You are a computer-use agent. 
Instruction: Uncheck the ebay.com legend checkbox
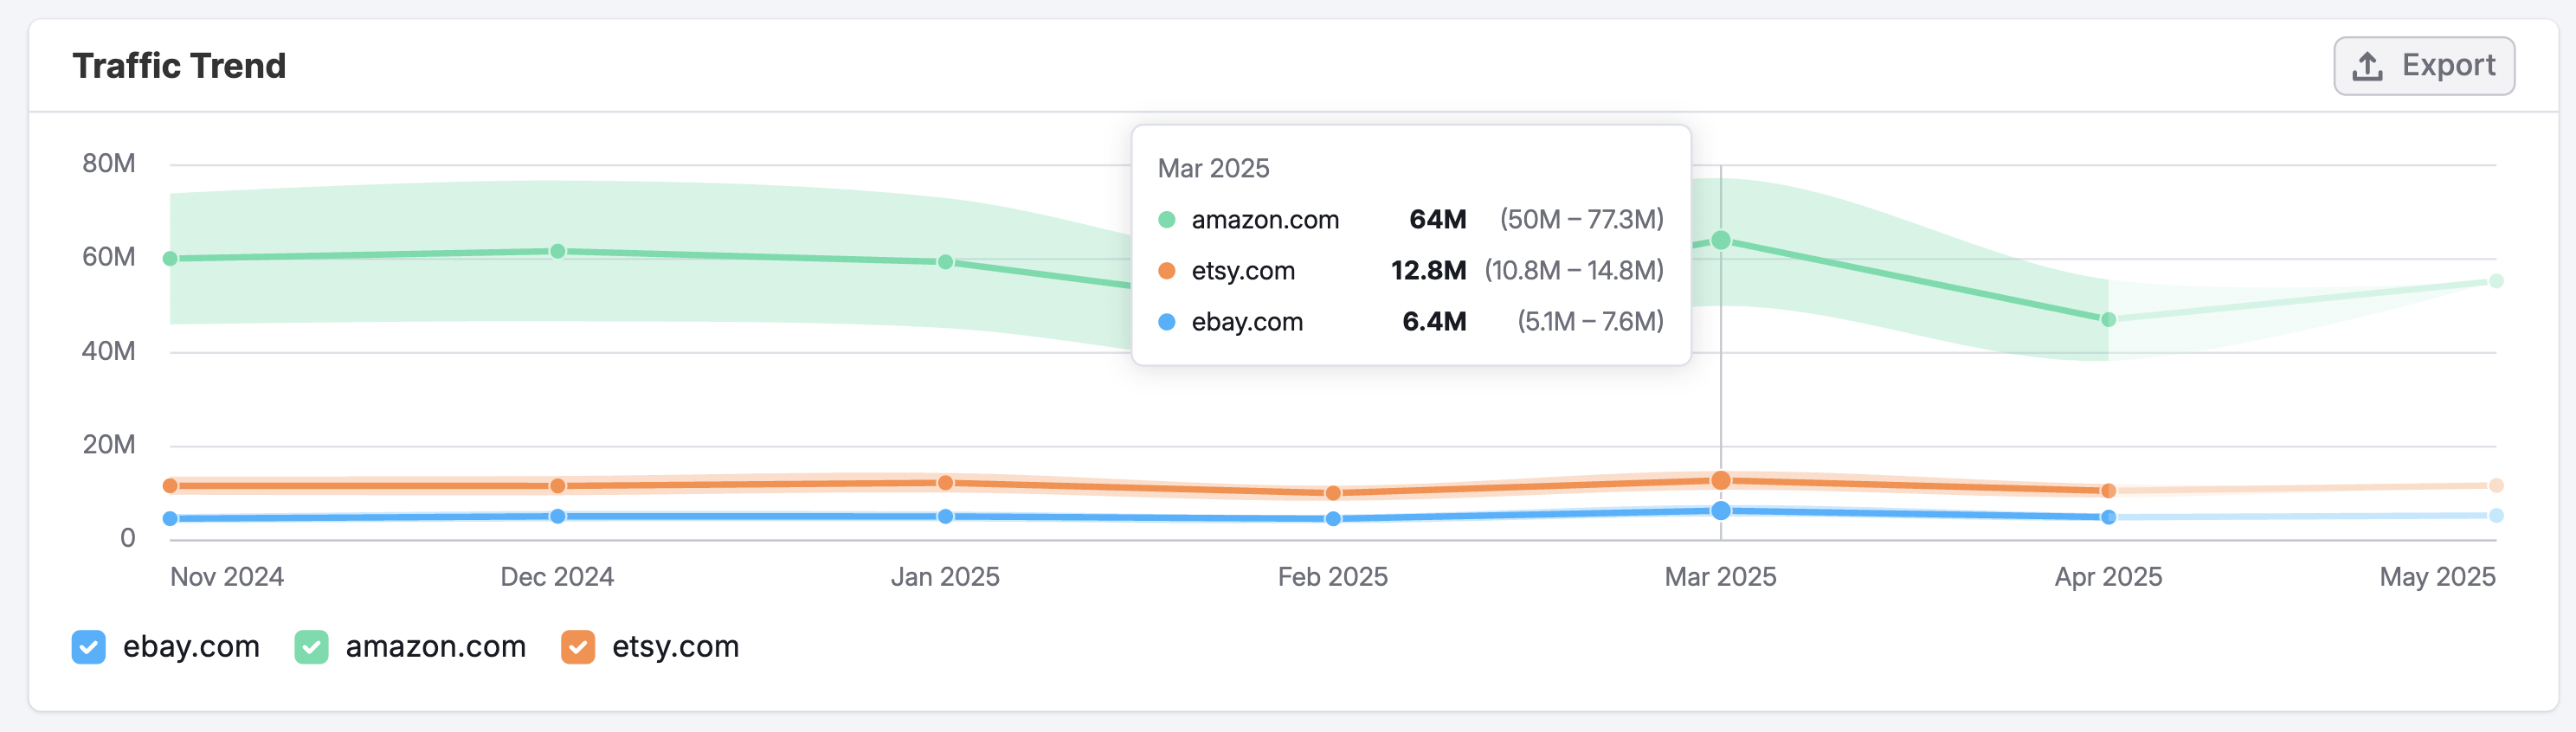point(88,647)
